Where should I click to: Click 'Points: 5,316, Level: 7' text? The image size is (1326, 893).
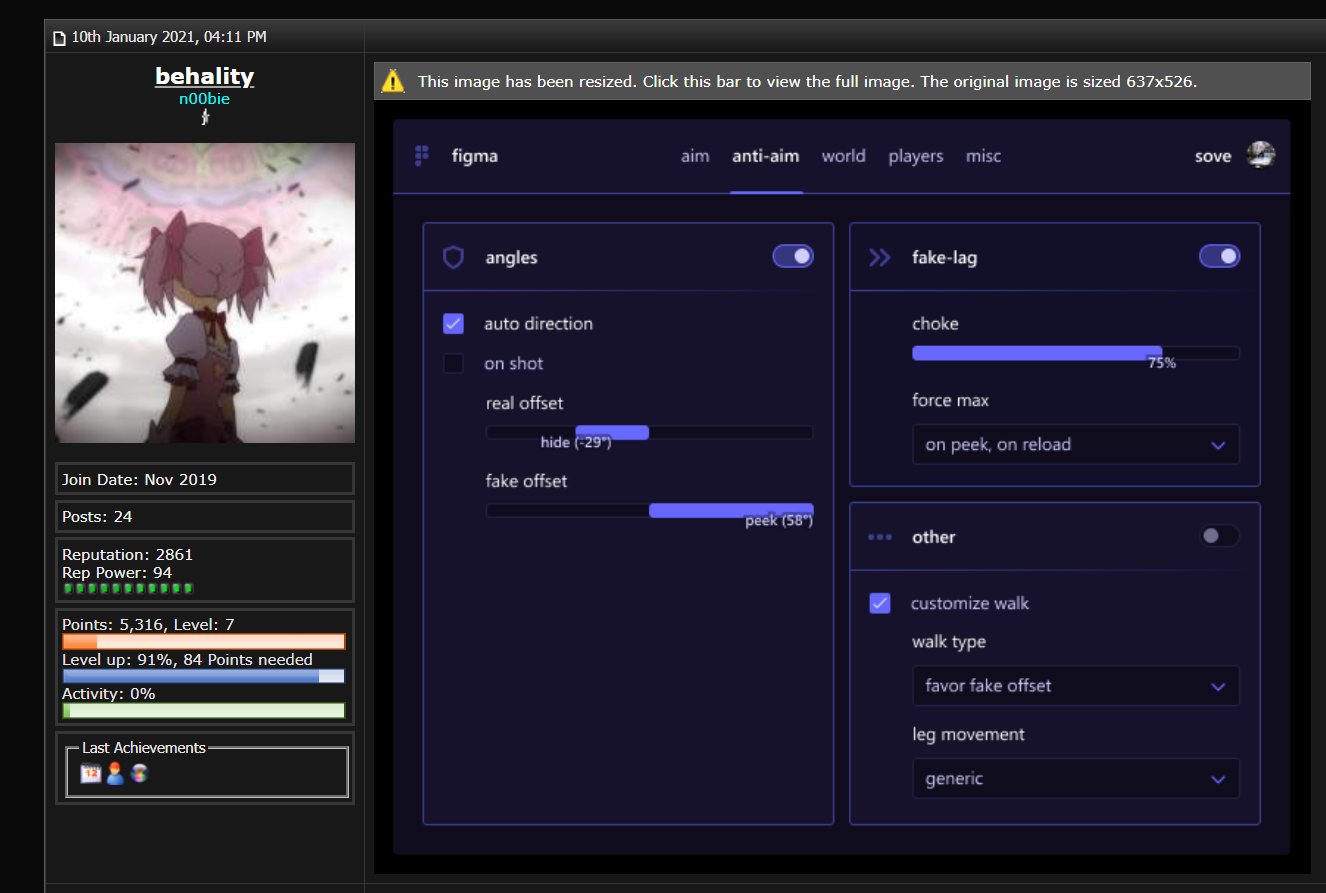pyautogui.click(x=148, y=624)
